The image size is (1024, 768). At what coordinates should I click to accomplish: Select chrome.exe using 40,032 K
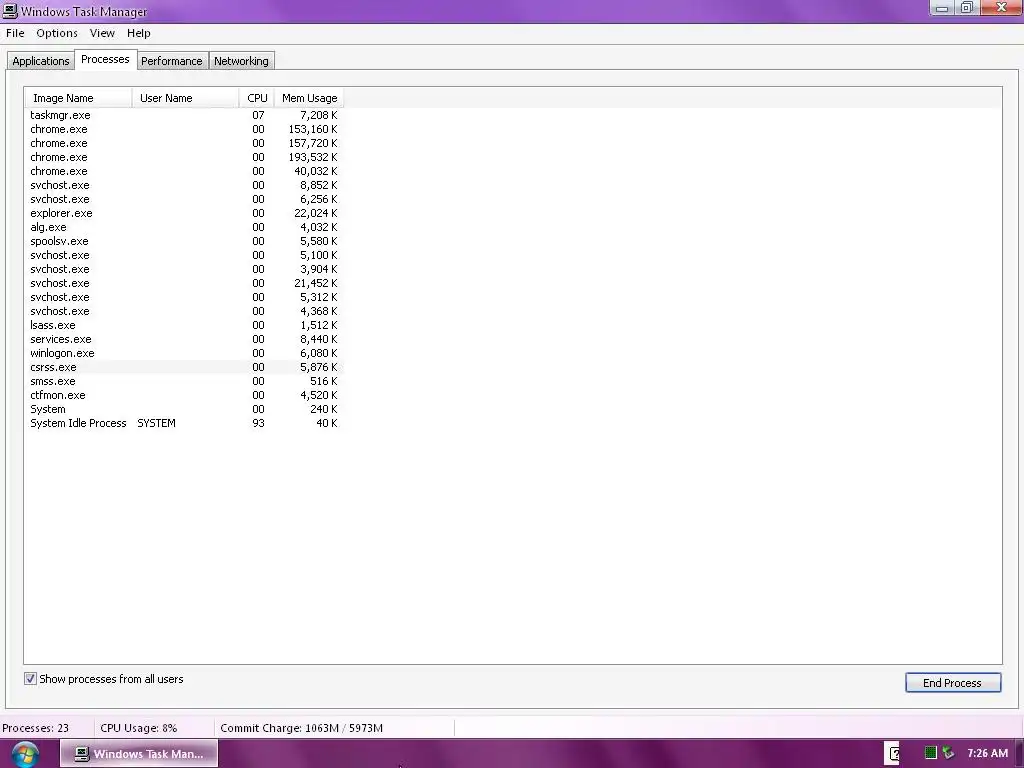[x=184, y=171]
